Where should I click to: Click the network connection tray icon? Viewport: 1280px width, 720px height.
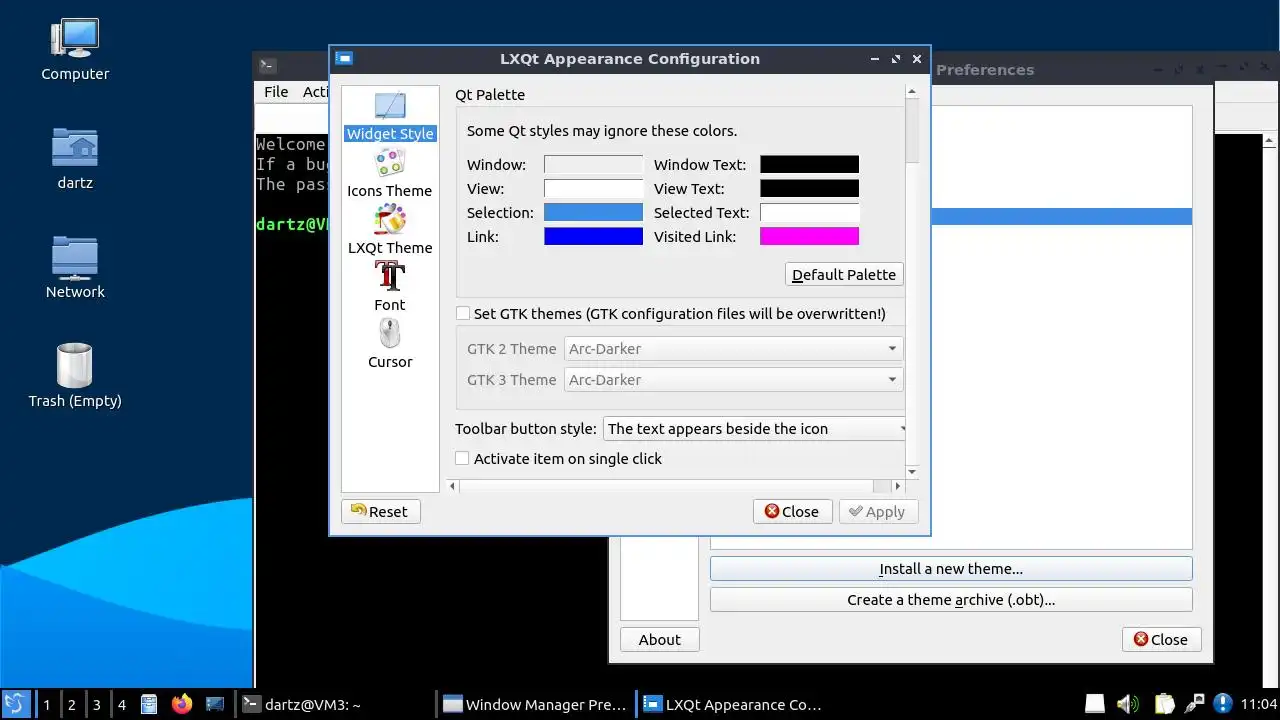tap(1194, 704)
